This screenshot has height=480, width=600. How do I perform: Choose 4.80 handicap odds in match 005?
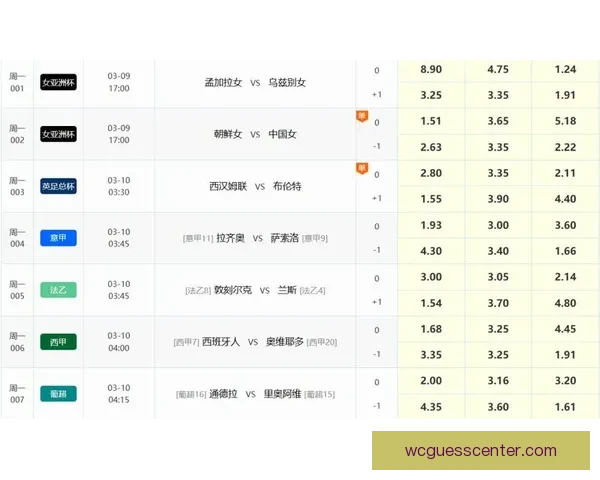click(565, 303)
